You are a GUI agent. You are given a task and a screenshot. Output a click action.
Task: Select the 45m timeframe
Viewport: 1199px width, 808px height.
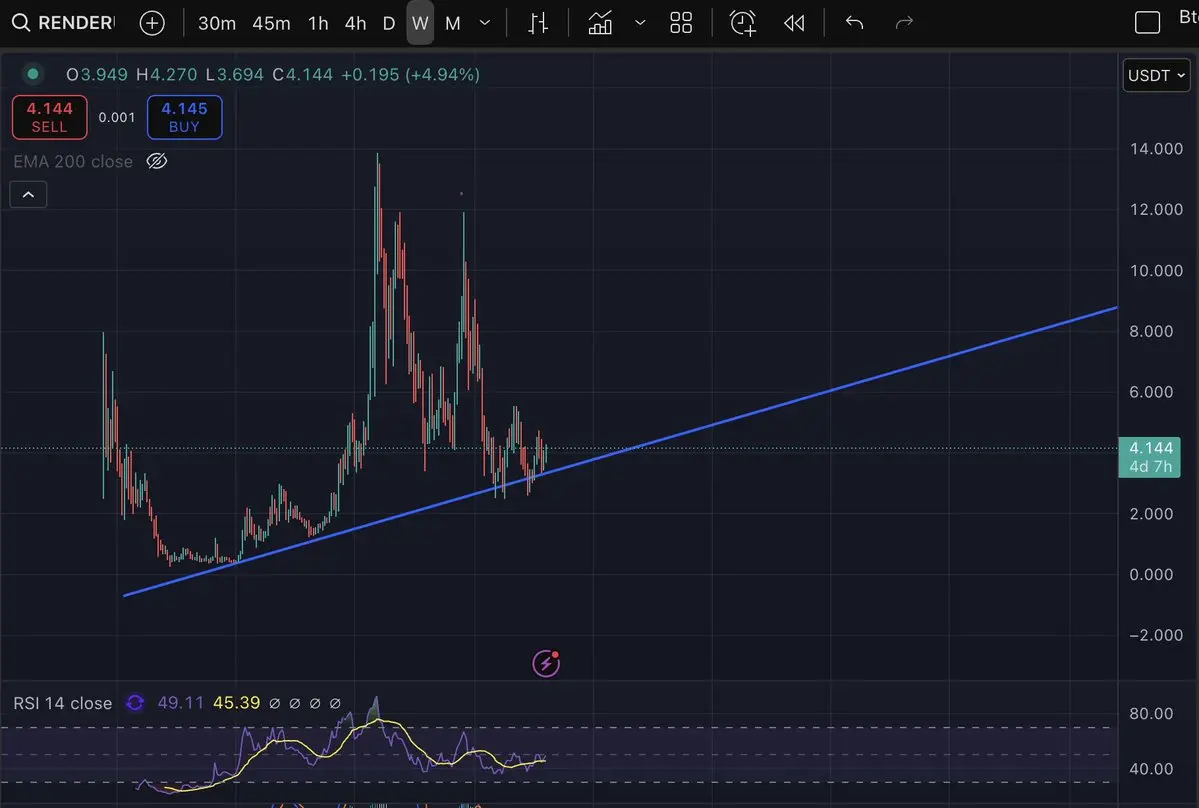[x=271, y=24]
